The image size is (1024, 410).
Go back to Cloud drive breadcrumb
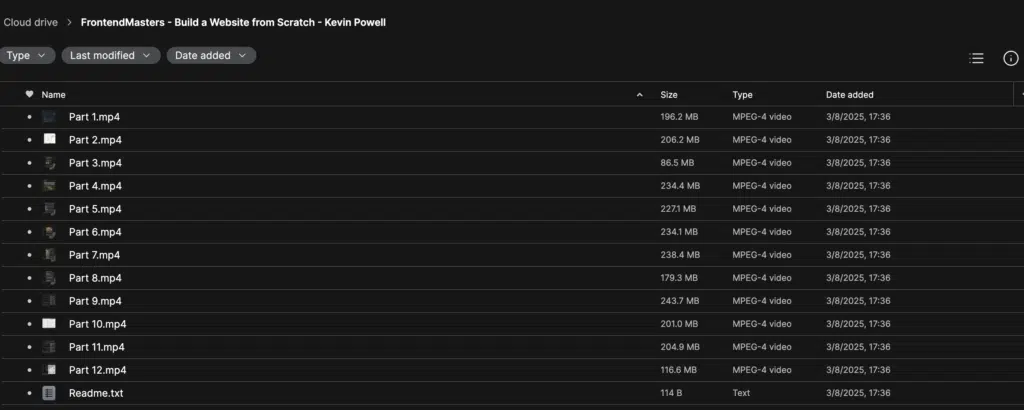coord(31,22)
